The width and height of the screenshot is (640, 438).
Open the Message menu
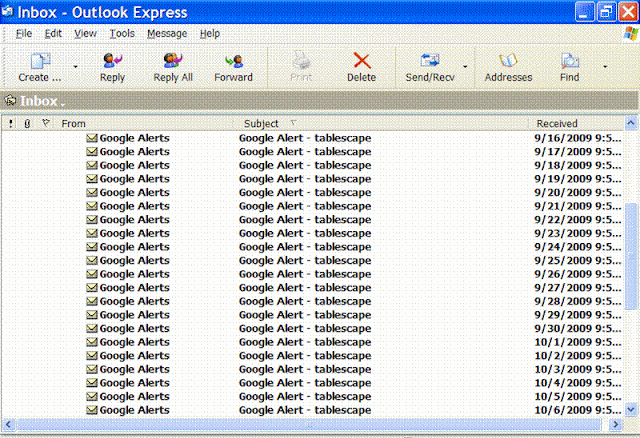(x=167, y=33)
